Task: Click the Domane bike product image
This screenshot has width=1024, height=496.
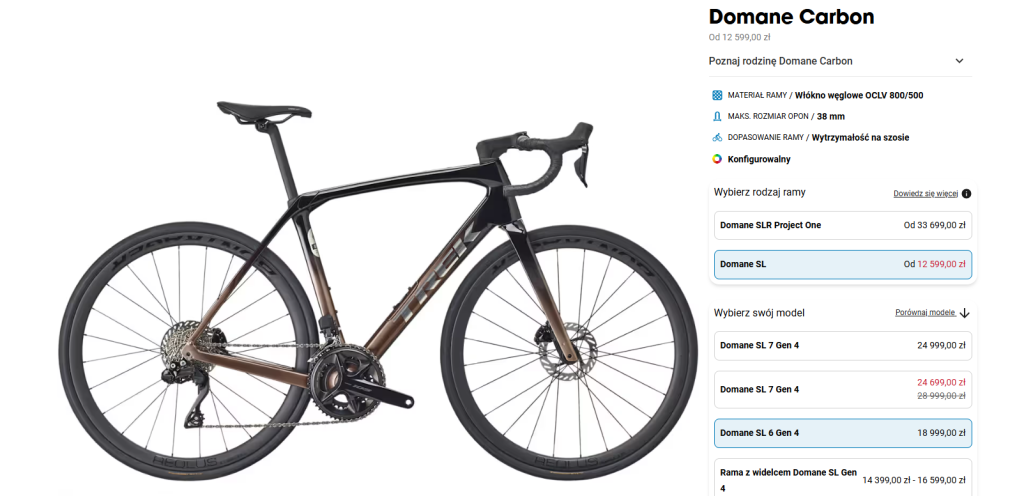Action: [377, 292]
